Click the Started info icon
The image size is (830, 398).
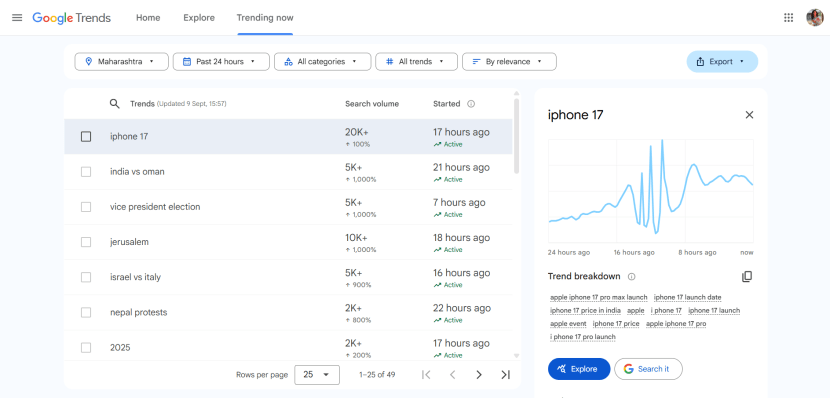click(471, 104)
